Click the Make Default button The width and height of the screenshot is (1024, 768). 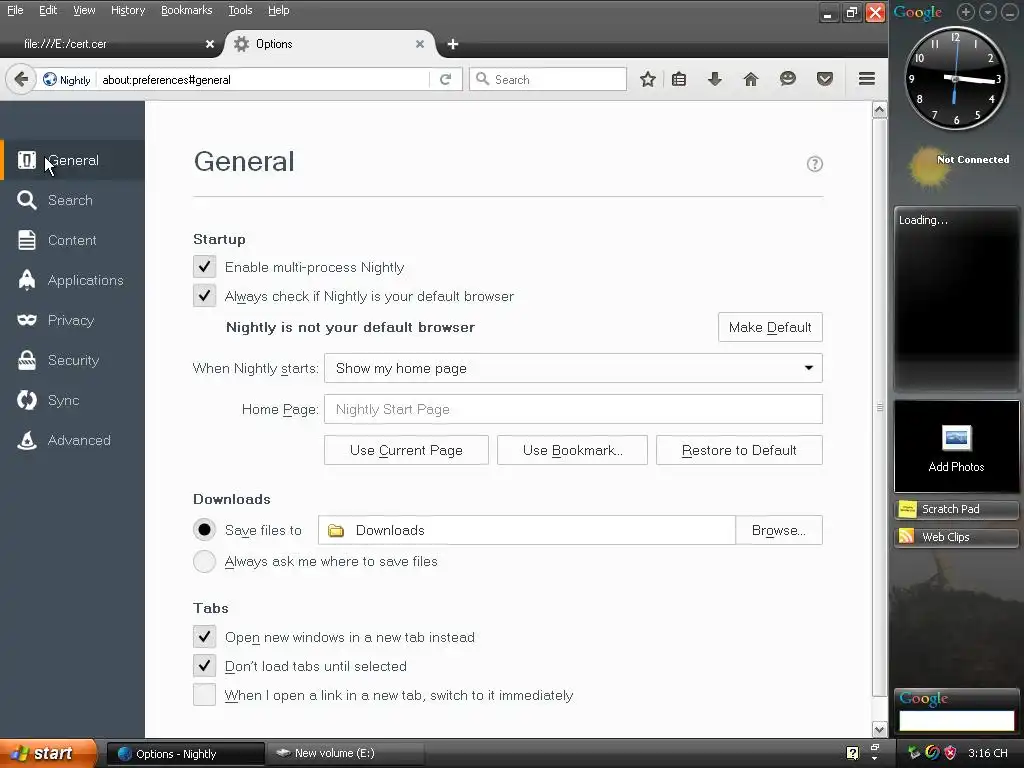click(x=770, y=327)
